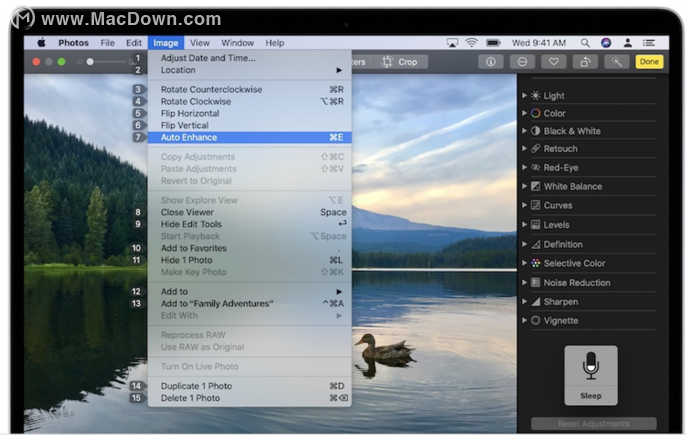Open the user account menu bar icon

627,43
